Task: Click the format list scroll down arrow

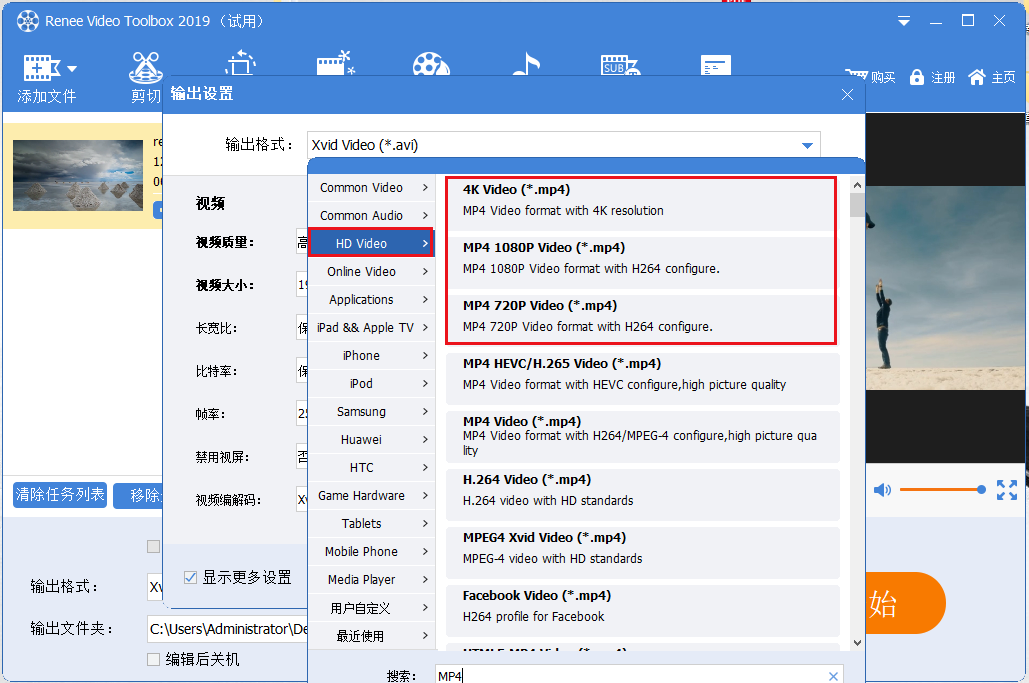Action: click(856, 642)
